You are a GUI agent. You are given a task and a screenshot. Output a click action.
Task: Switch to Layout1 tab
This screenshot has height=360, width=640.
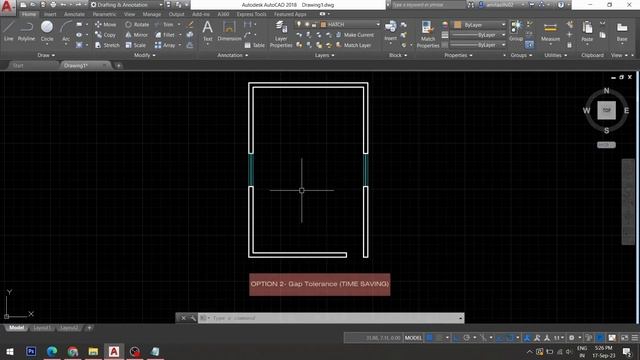pyautogui.click(x=42, y=328)
